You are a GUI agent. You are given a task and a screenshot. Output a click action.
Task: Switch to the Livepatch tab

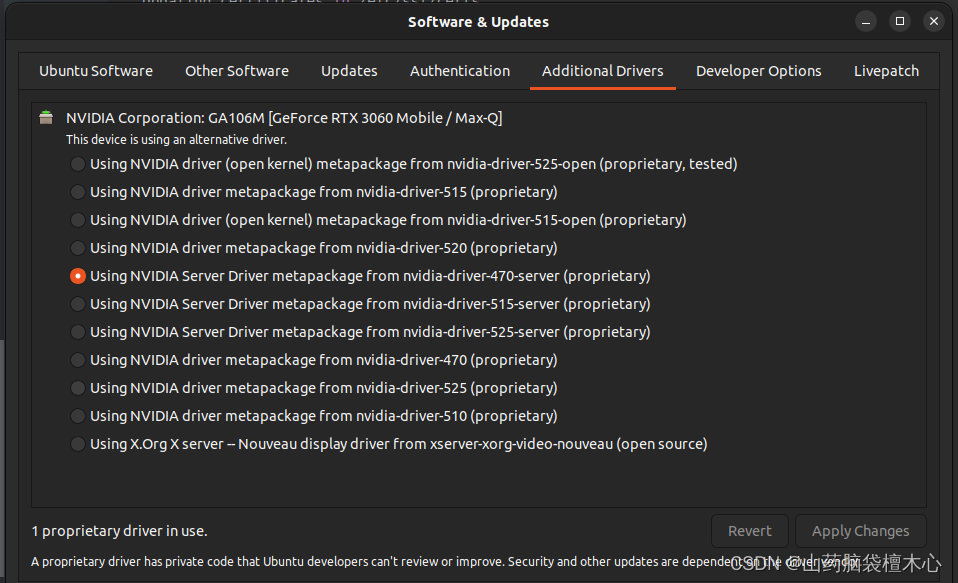[887, 71]
